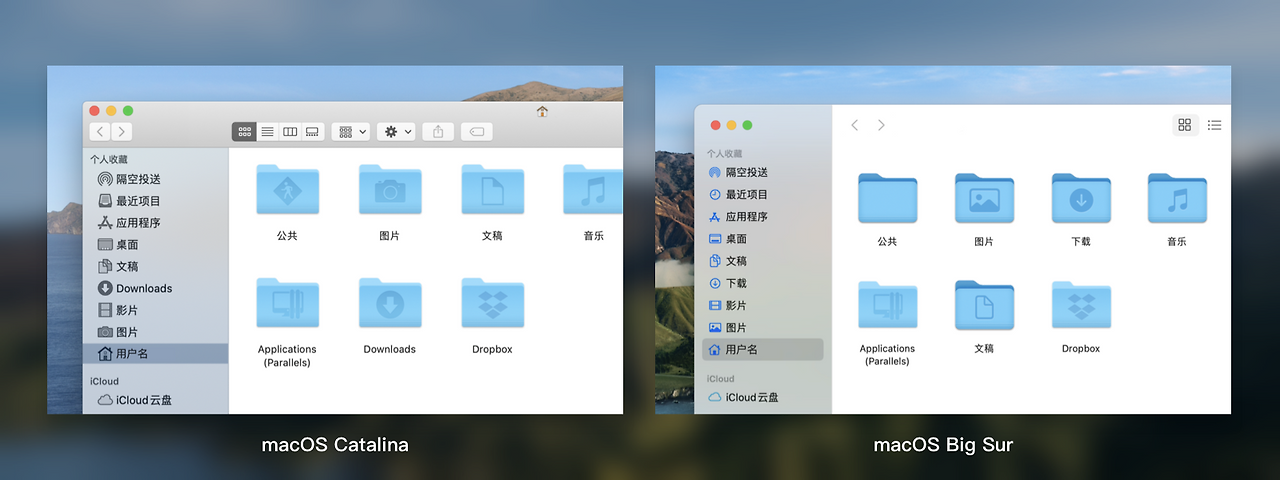Select the 音乐 folder icon in Catalina
Image resolution: width=1280 pixels, height=480 pixels.
(x=593, y=190)
